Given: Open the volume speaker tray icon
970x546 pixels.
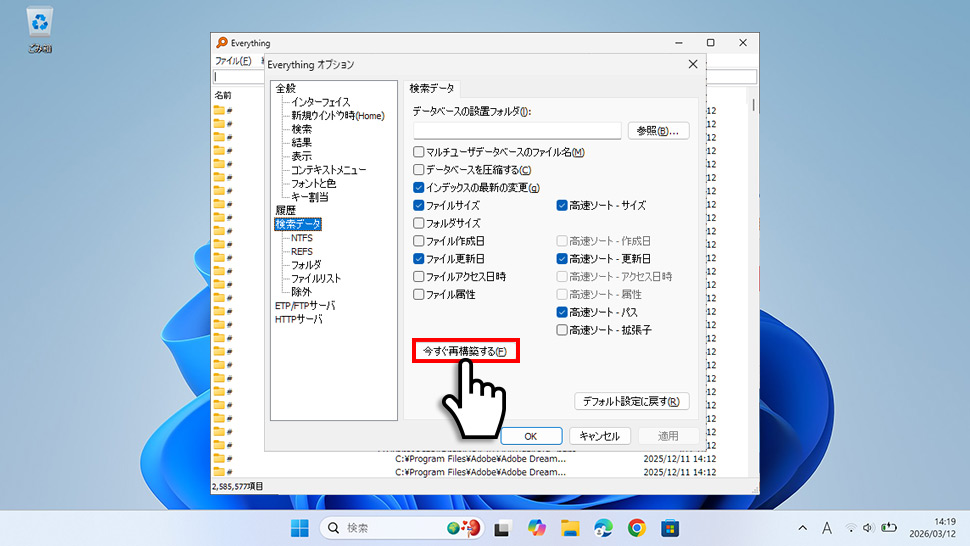Looking at the screenshot, I should tap(868, 528).
